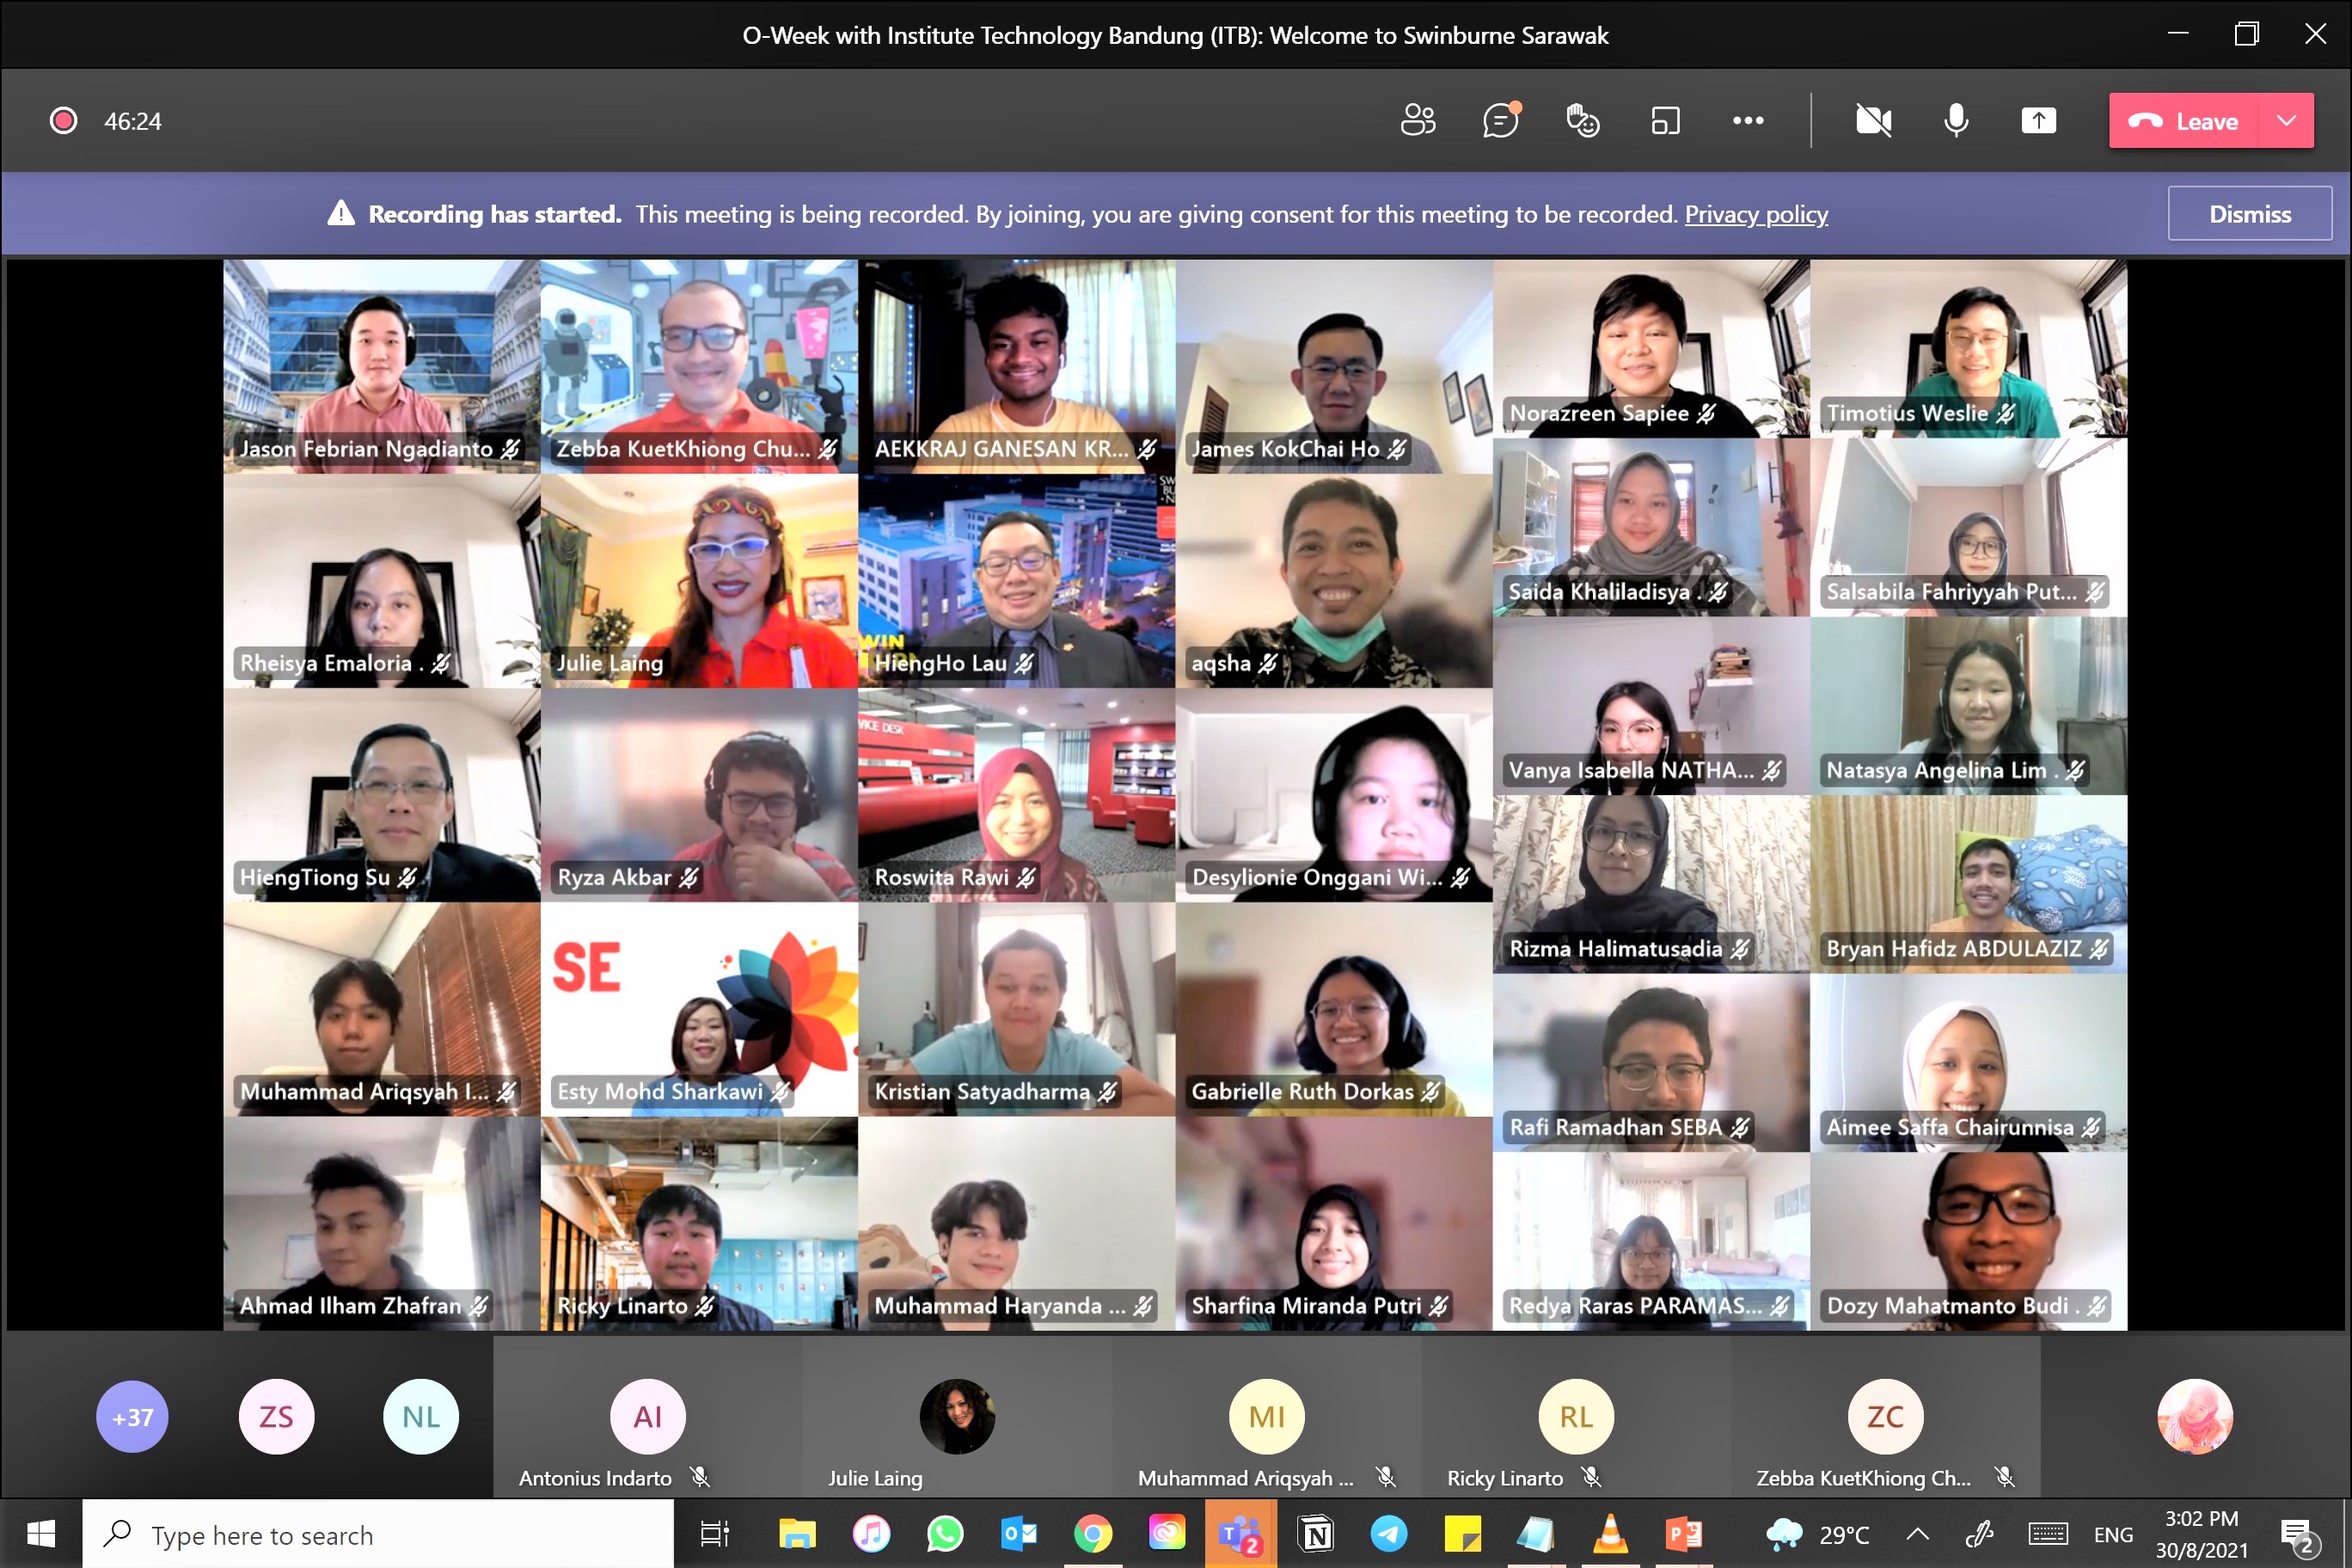Open breakout rooms icon

tap(1665, 121)
